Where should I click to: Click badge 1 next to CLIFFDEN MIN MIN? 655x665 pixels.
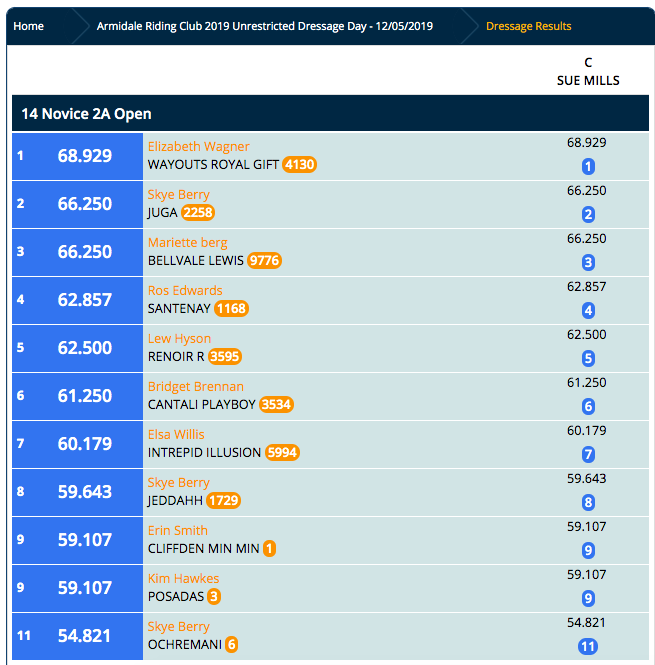point(269,548)
